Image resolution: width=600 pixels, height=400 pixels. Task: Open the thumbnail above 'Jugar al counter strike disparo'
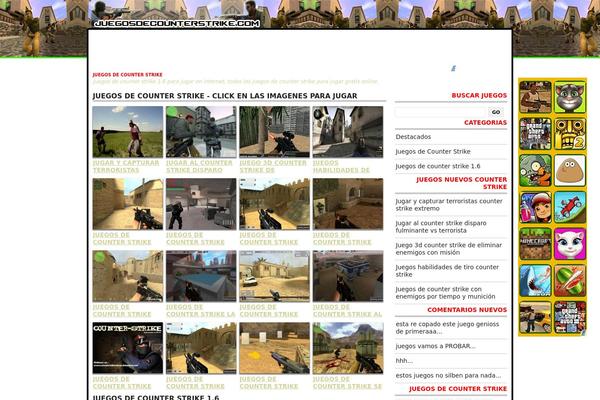pos(201,132)
